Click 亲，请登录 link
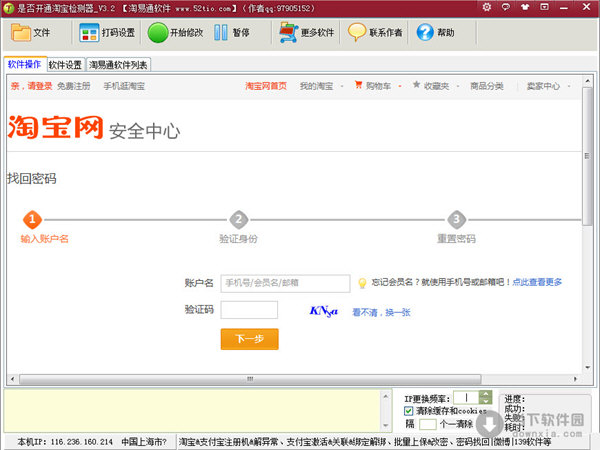Viewport: 600px width, 450px height. click(x=31, y=86)
